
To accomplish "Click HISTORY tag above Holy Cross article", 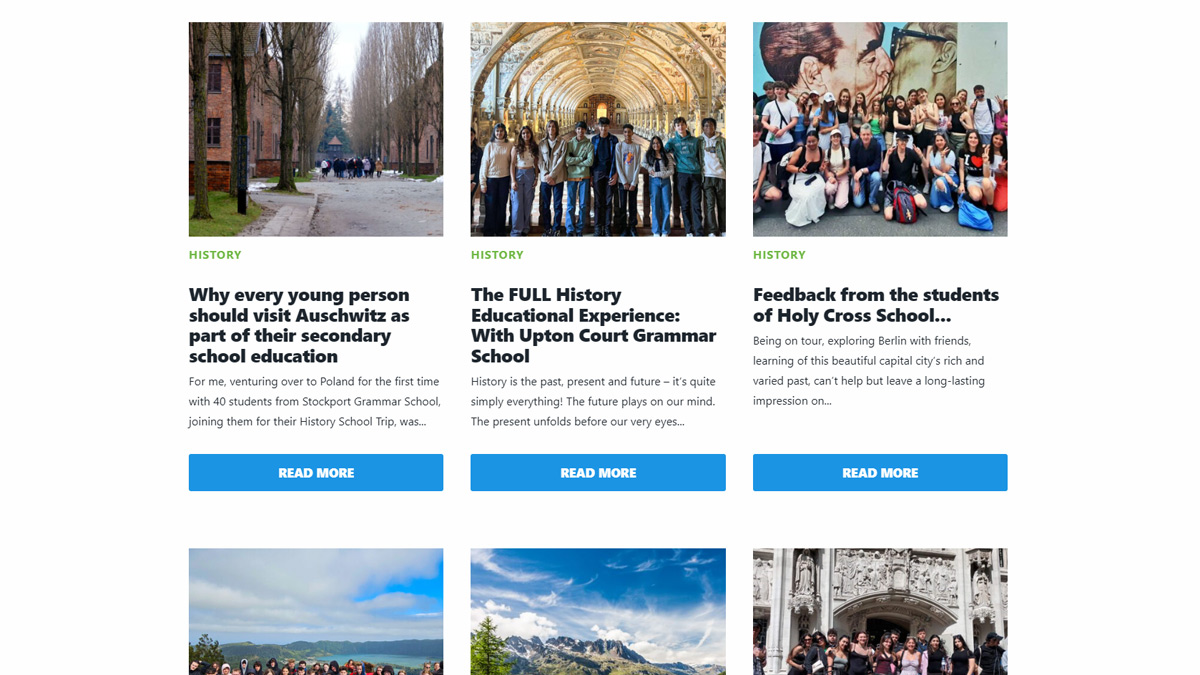I will pos(779,255).
